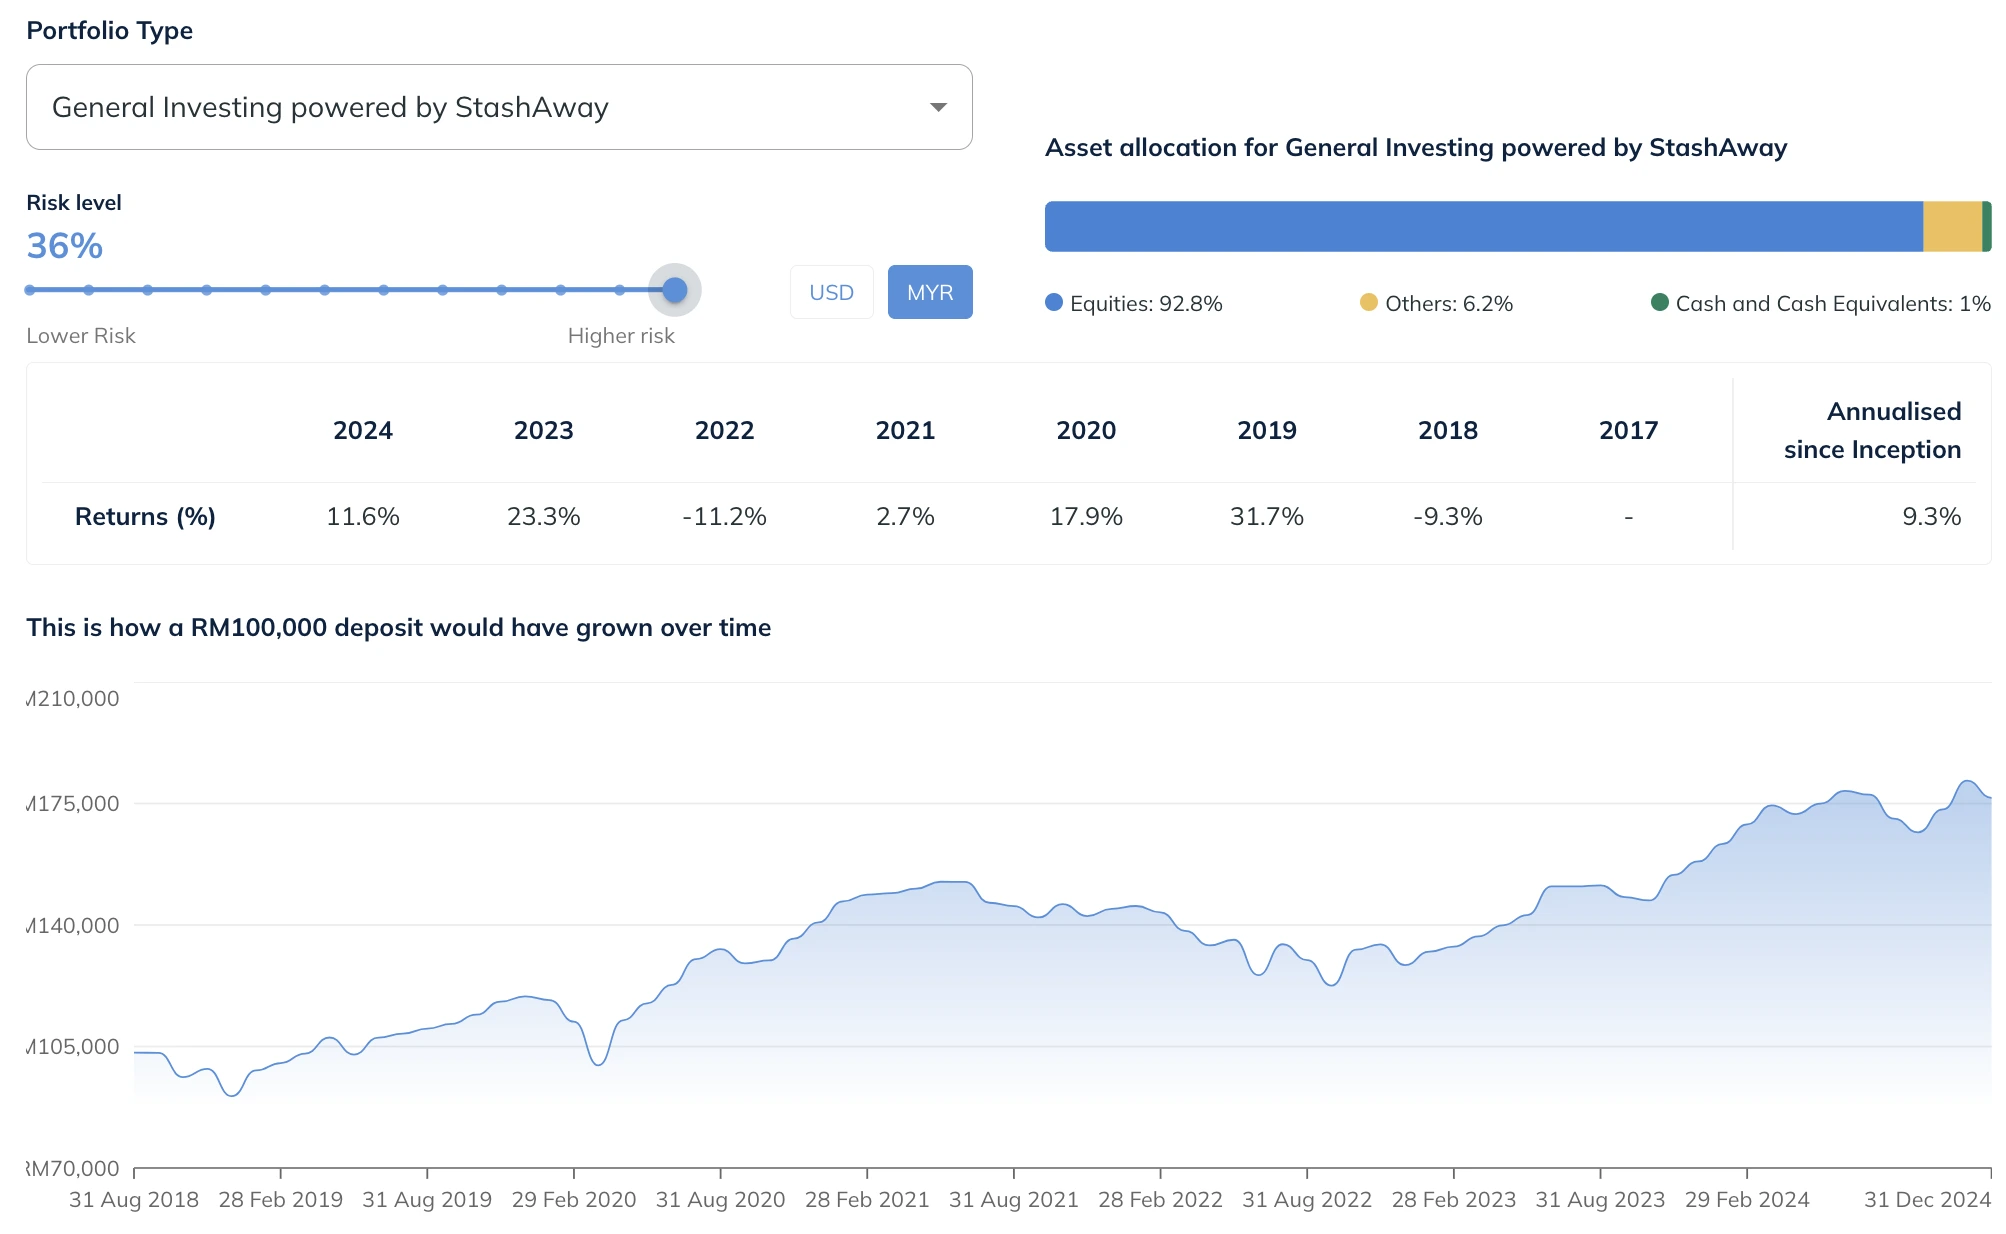Click the 11.6% return value
Viewport: 2006px width, 1234px height.
click(x=363, y=516)
